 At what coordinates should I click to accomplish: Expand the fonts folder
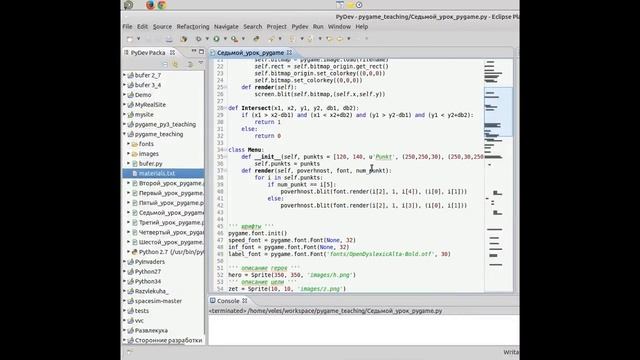point(129,144)
